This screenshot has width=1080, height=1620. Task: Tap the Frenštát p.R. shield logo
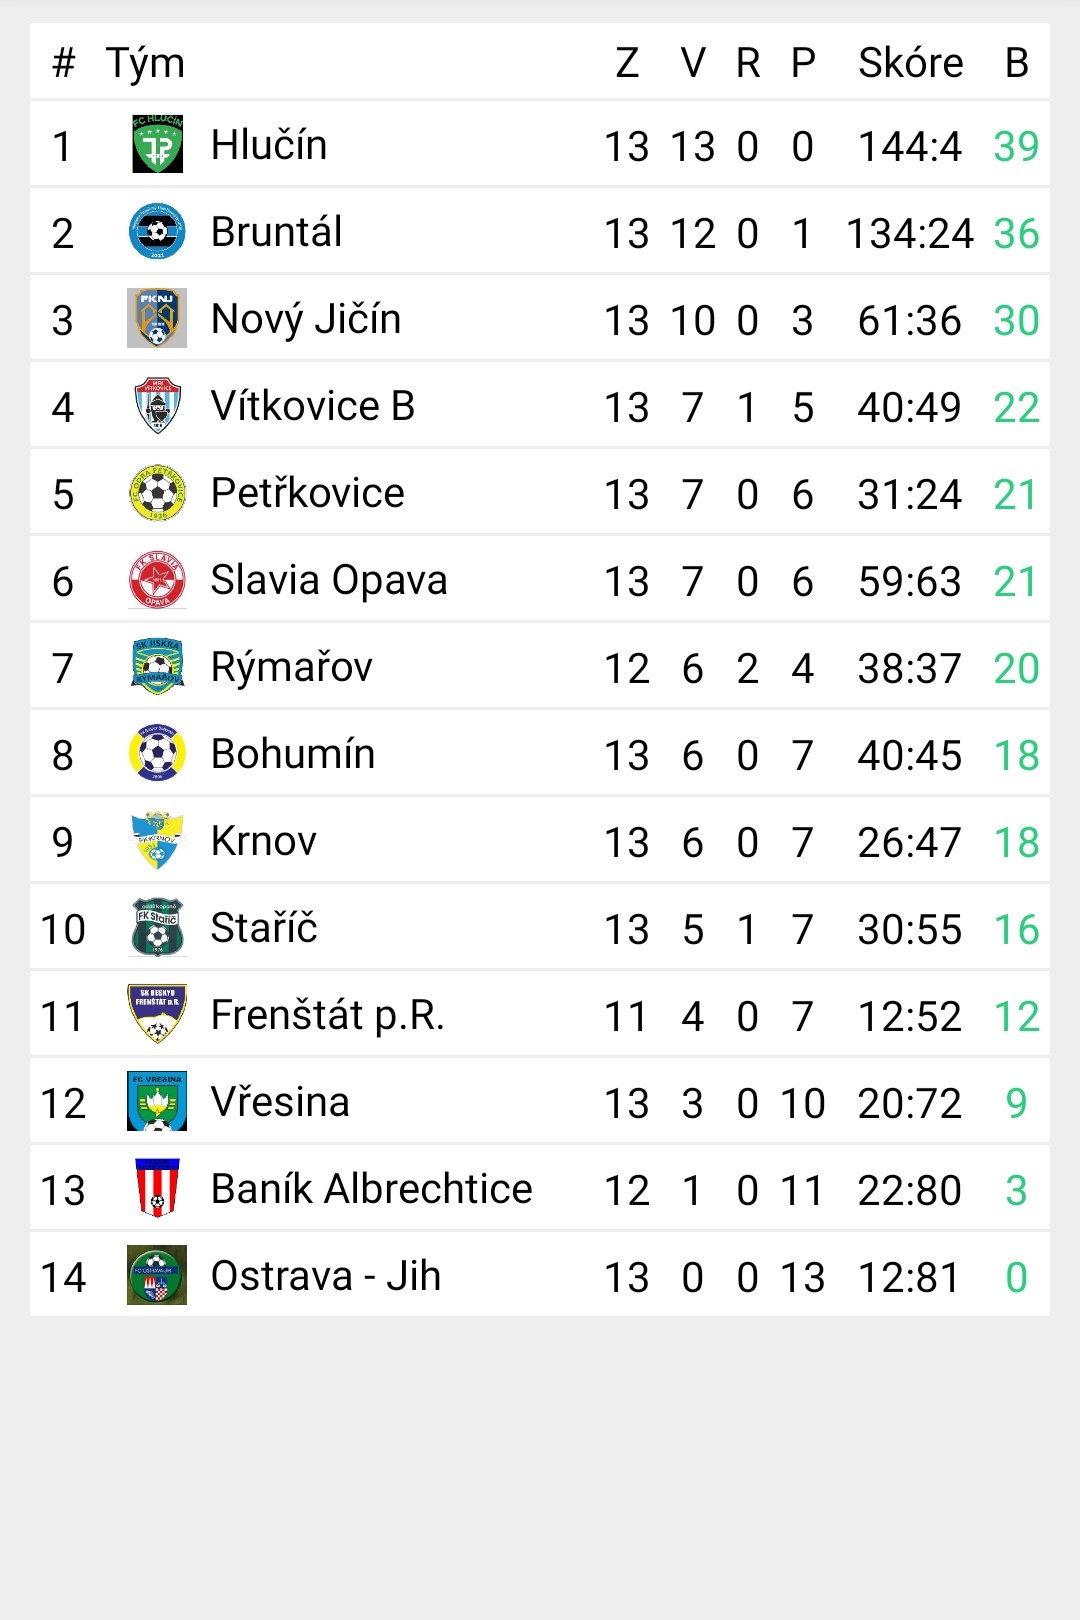(x=157, y=1014)
